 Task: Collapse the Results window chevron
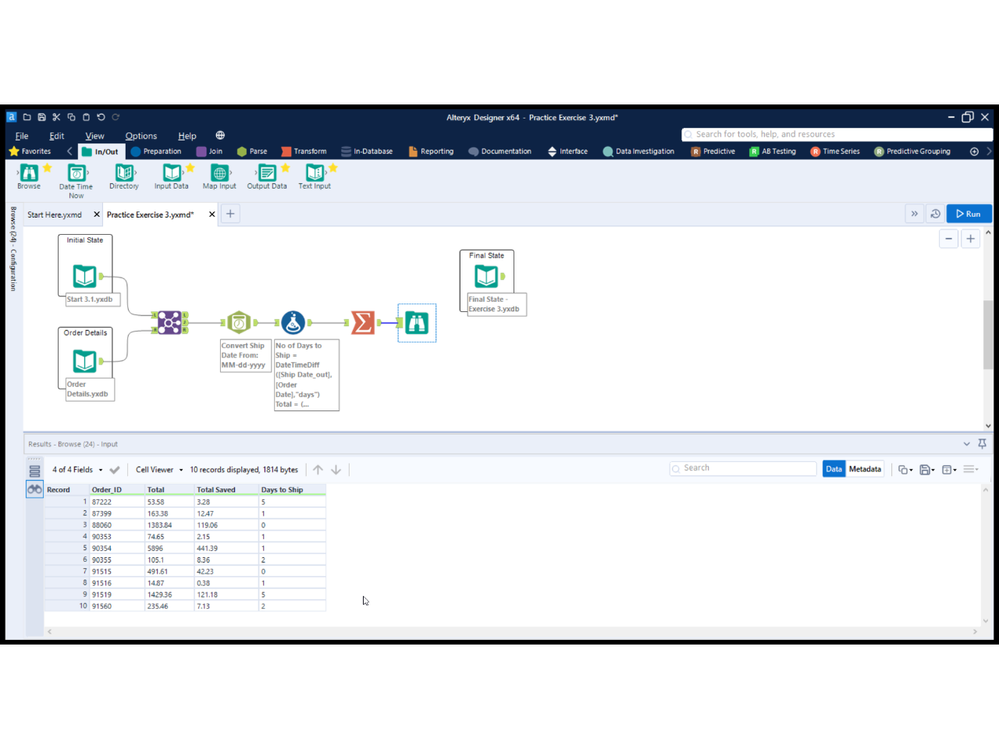[967, 443]
